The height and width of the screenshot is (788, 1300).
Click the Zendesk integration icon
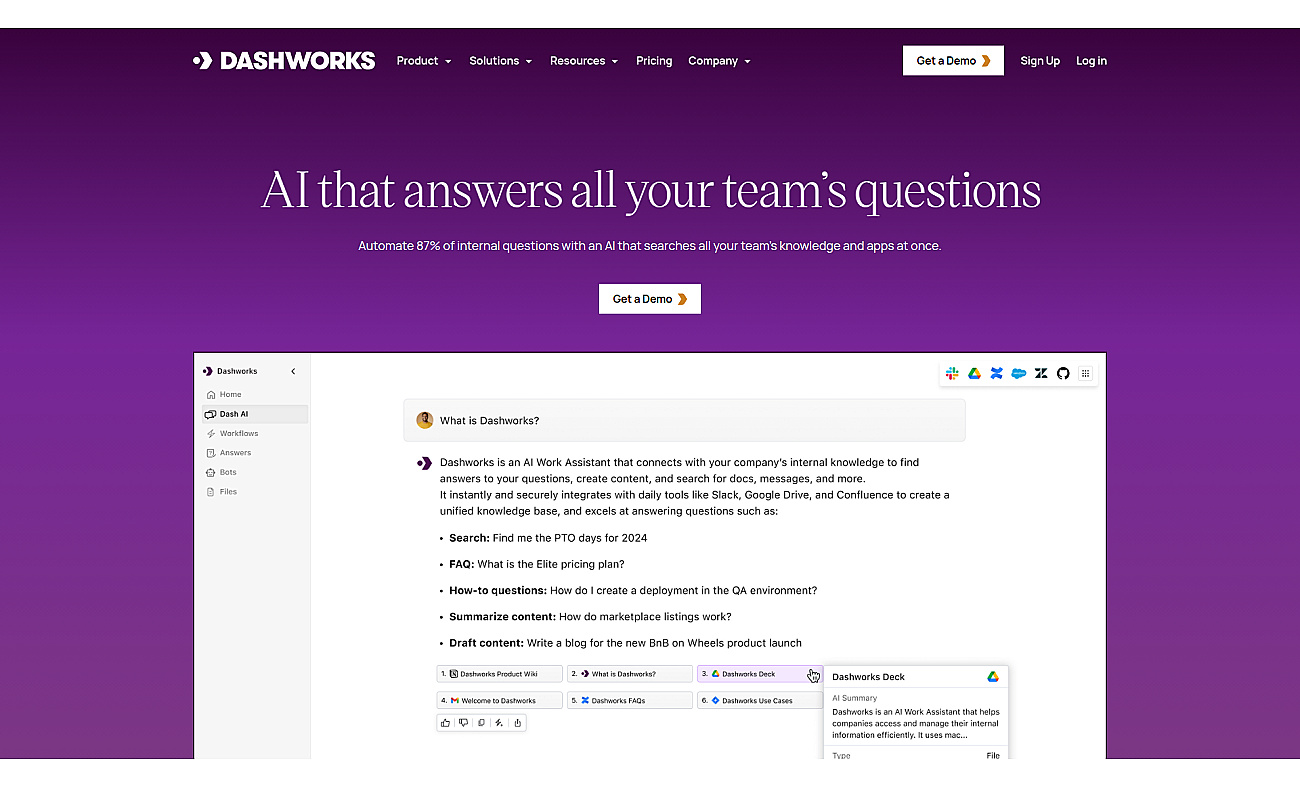pyautogui.click(x=1041, y=373)
